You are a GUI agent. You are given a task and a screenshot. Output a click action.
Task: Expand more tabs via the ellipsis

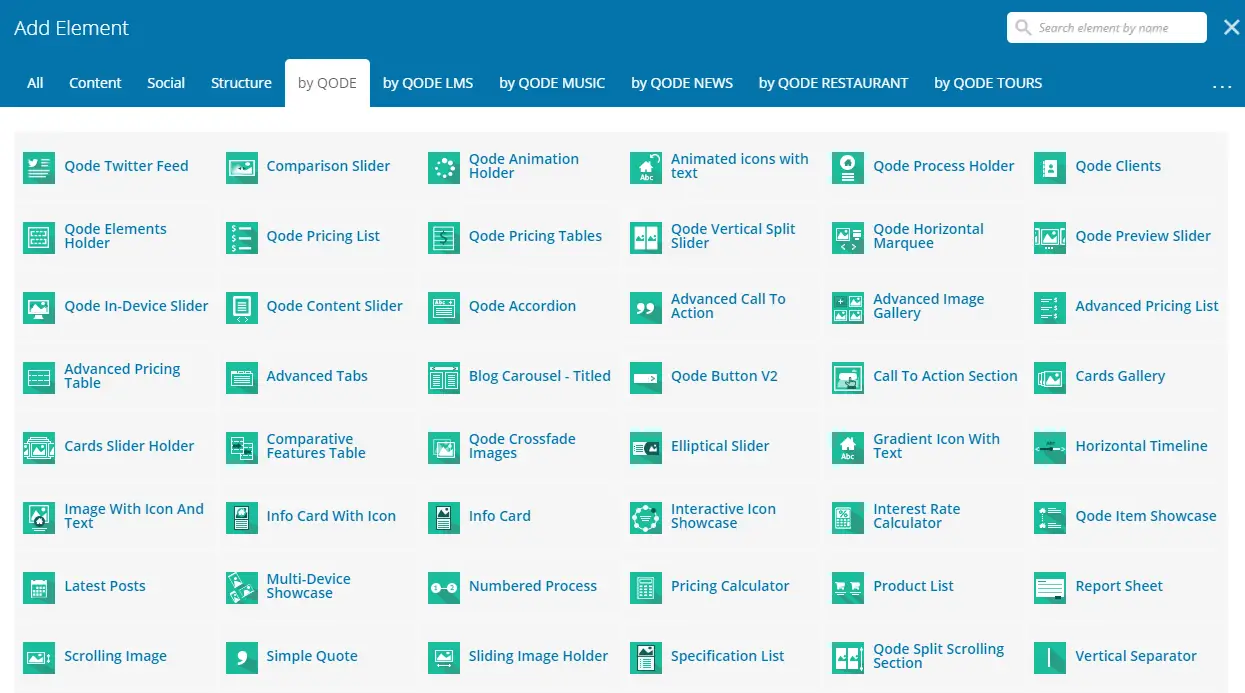coord(1222,85)
